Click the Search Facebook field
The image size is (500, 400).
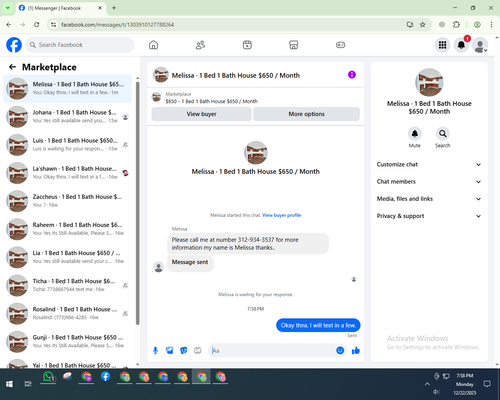tap(80, 45)
